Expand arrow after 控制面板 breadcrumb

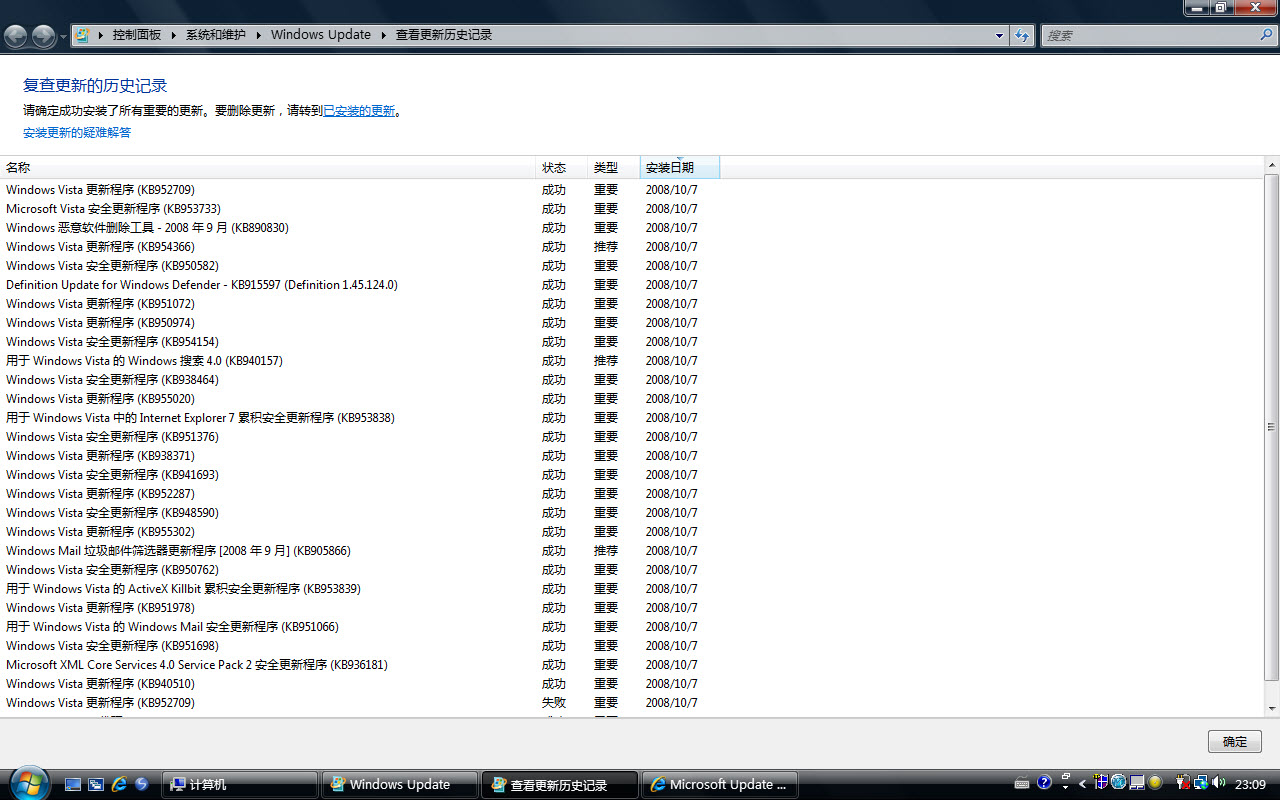click(x=174, y=35)
